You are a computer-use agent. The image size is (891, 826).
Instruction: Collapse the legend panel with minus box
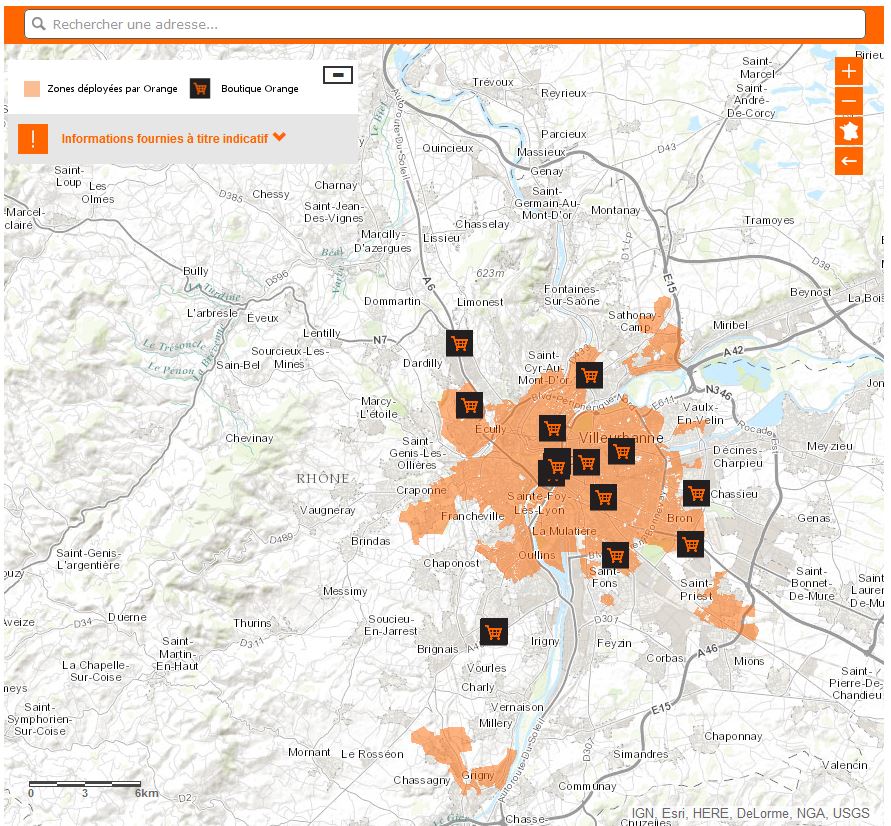[x=338, y=74]
